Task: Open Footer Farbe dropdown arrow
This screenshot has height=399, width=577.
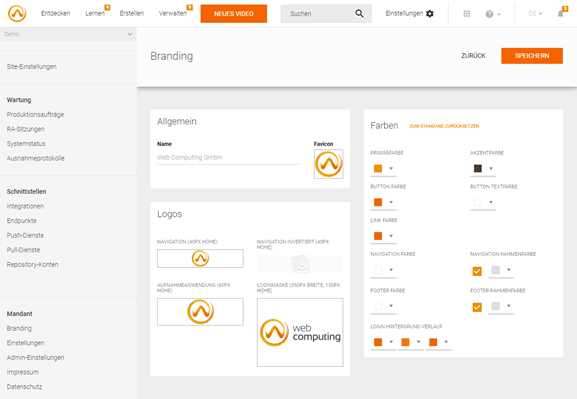Action: [x=391, y=306]
